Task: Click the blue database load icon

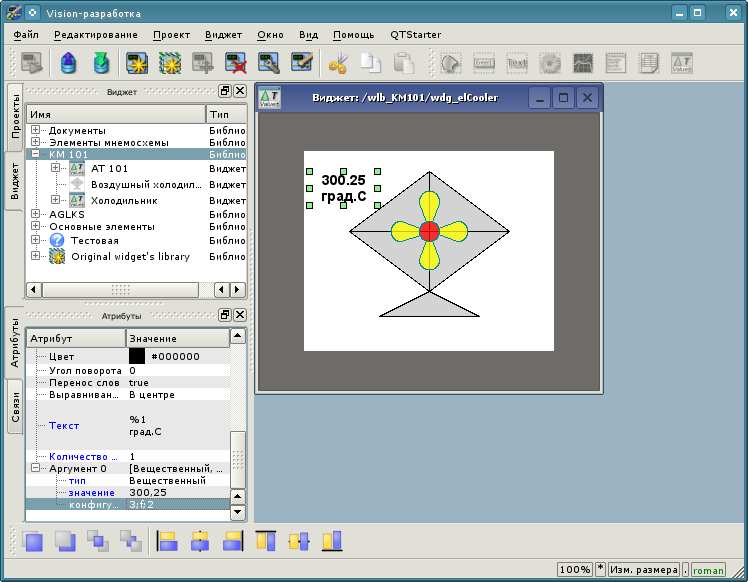Action: 68,64
